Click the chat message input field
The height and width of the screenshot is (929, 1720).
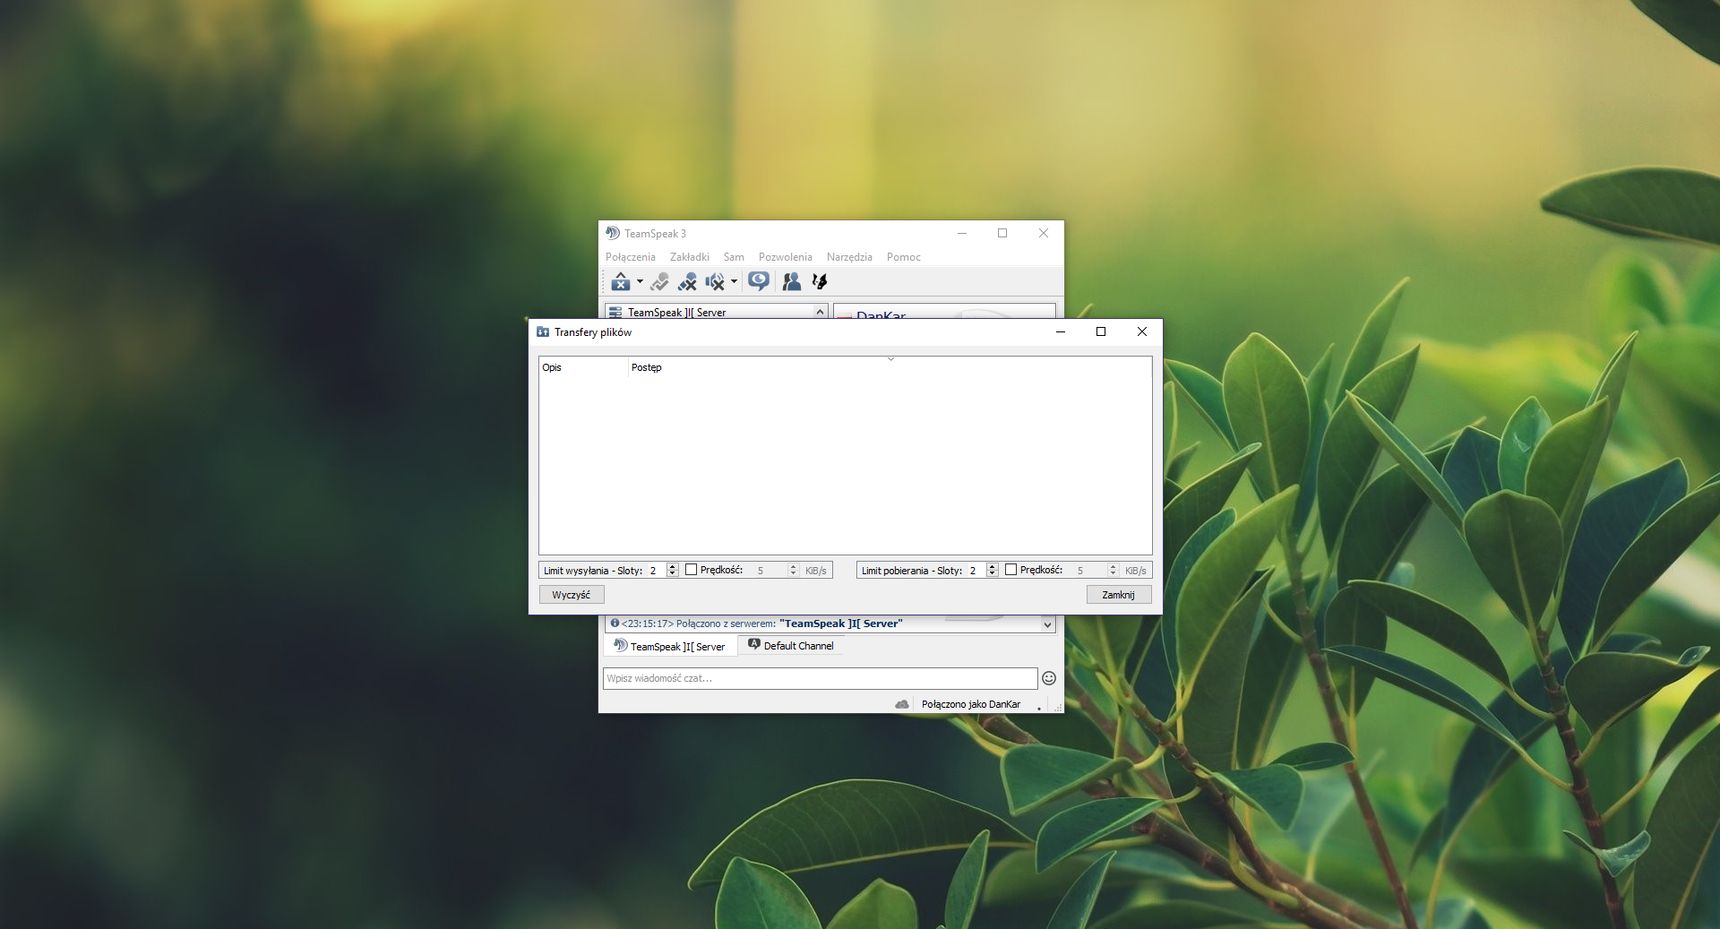click(820, 678)
